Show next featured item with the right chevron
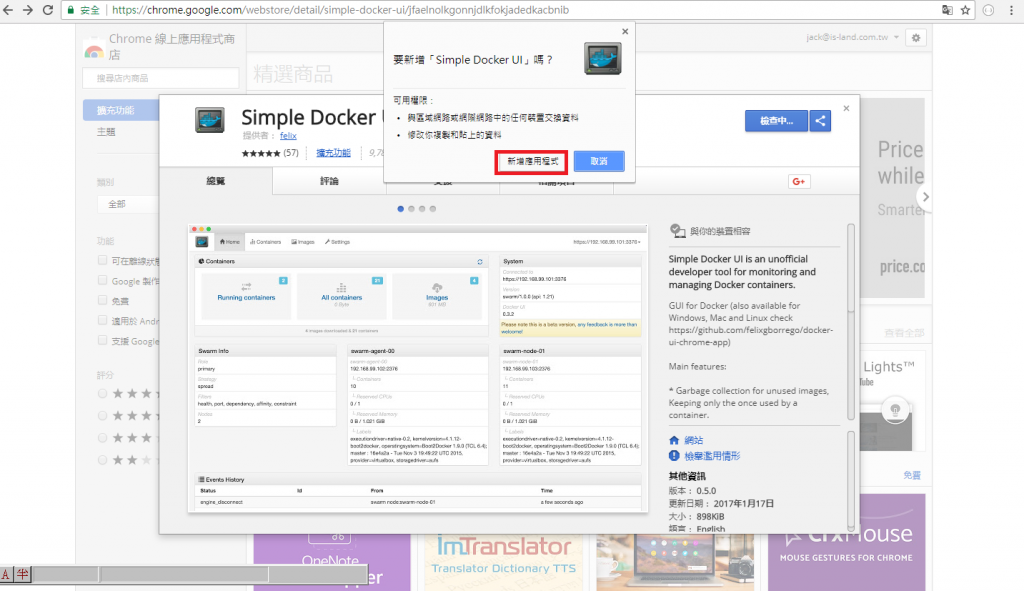Screen dimensions: 1024x591 925,197
